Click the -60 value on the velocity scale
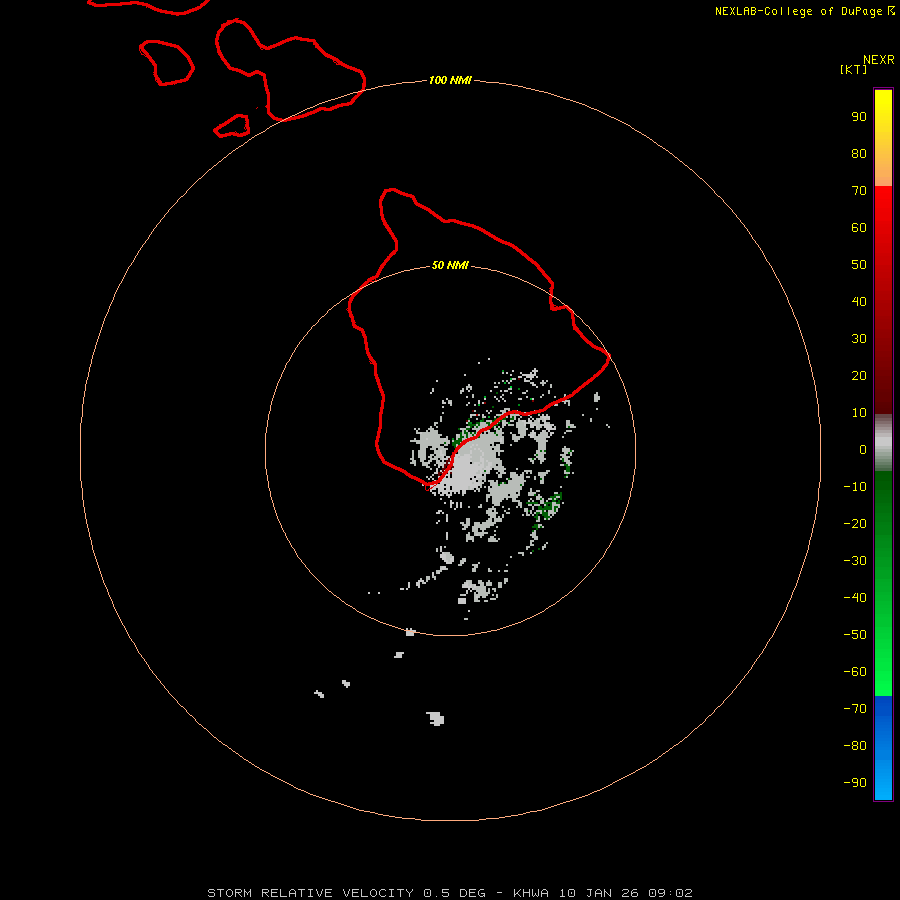 tap(855, 672)
